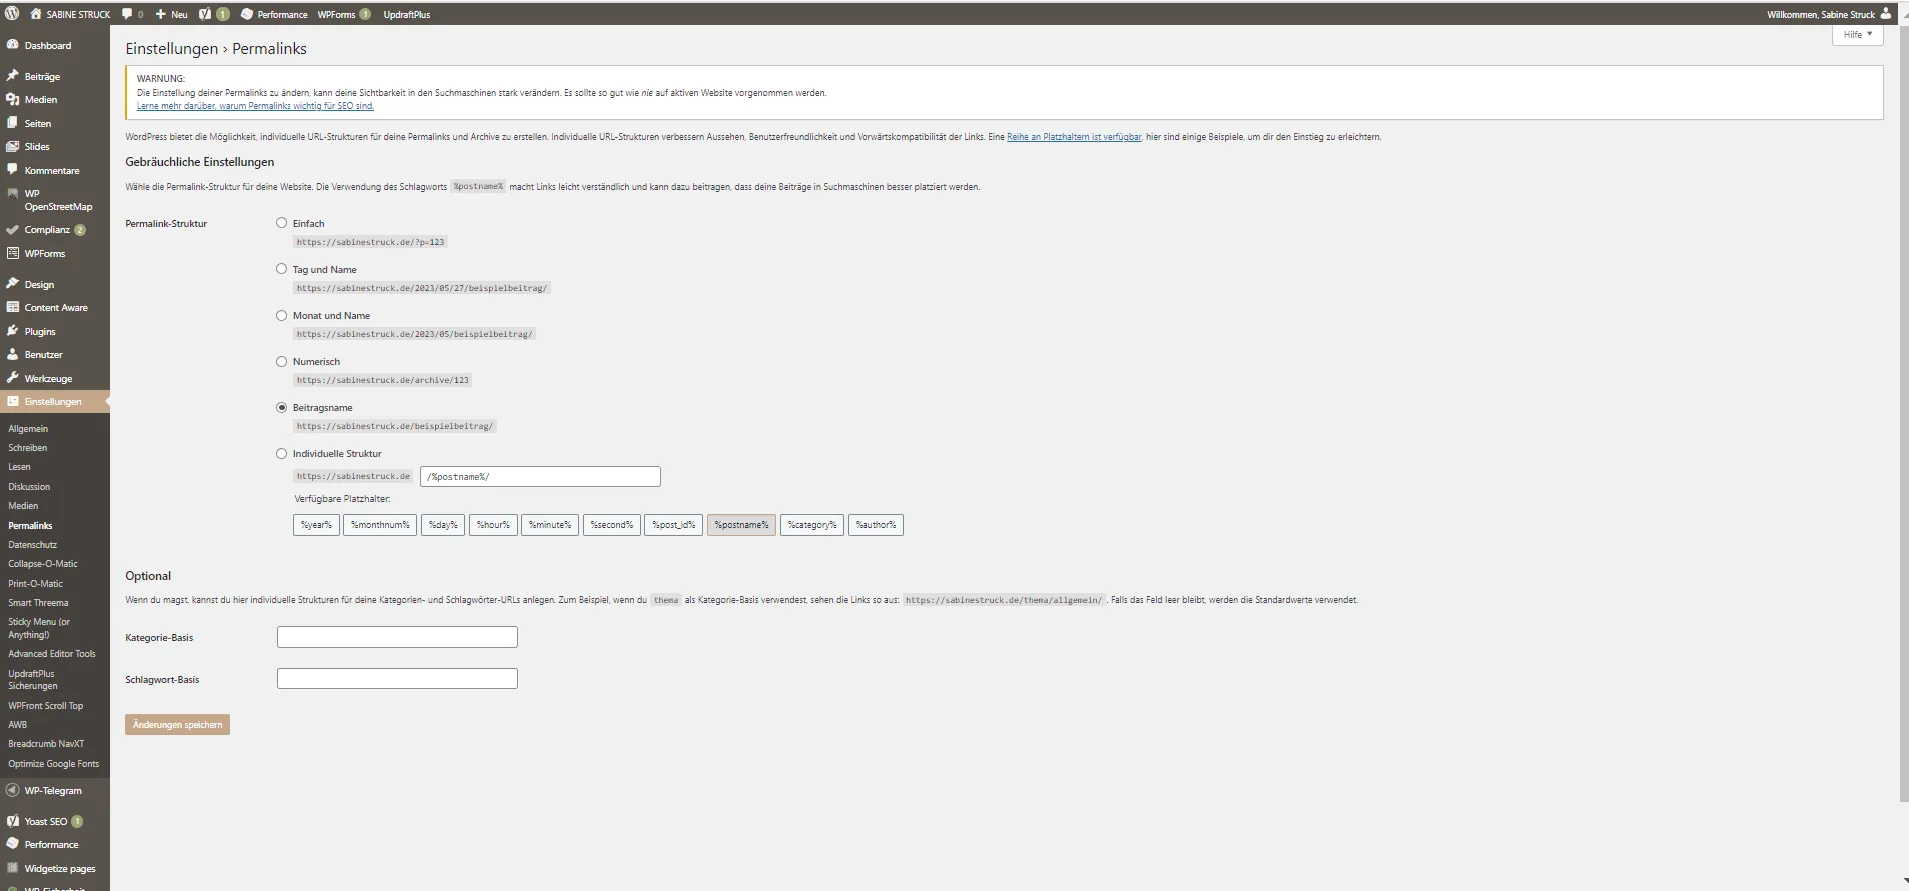Viewport: 1909px width, 891px height.
Task: Insert the %category% placeholder tag
Action: (x=812, y=525)
